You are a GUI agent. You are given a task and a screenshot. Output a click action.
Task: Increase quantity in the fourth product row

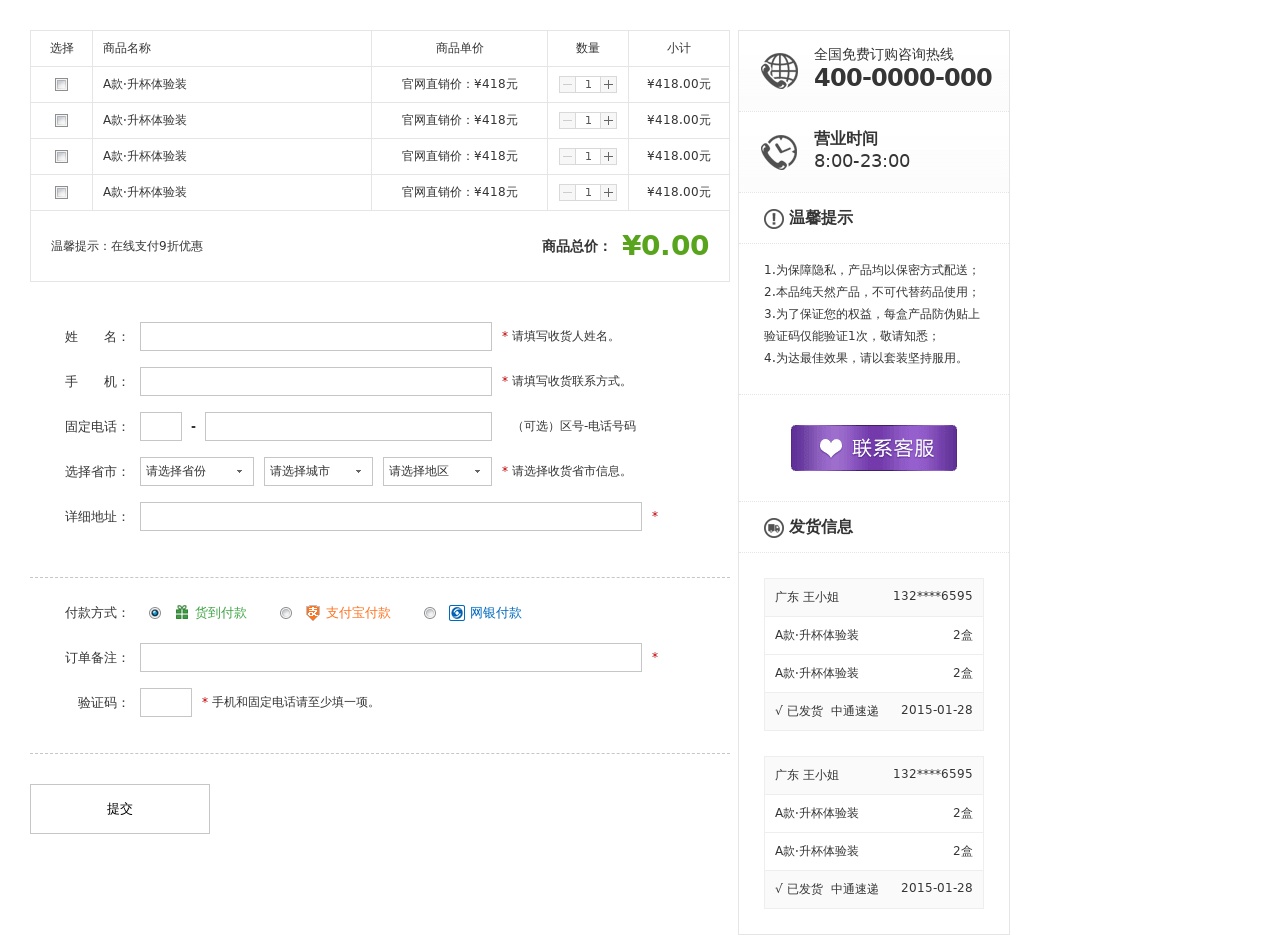point(608,193)
